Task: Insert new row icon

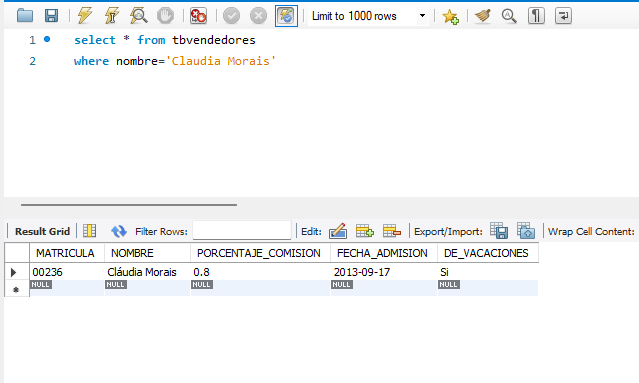Action: point(365,231)
